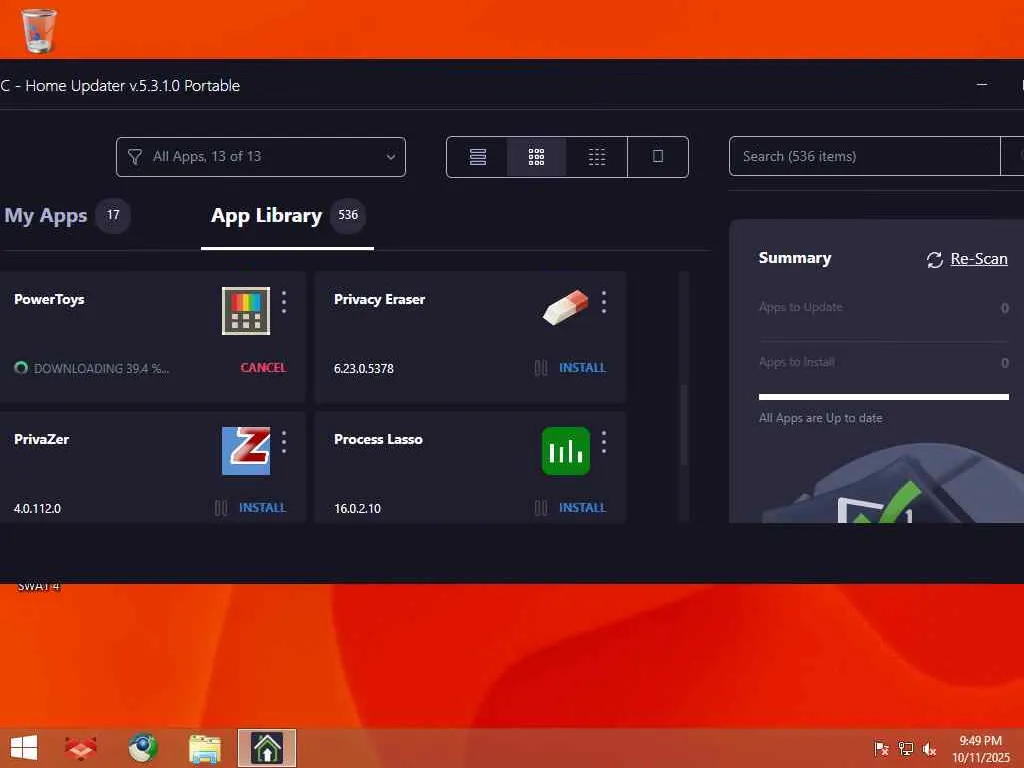
Task: Open File Explorer from the taskbar
Action: click(x=204, y=748)
